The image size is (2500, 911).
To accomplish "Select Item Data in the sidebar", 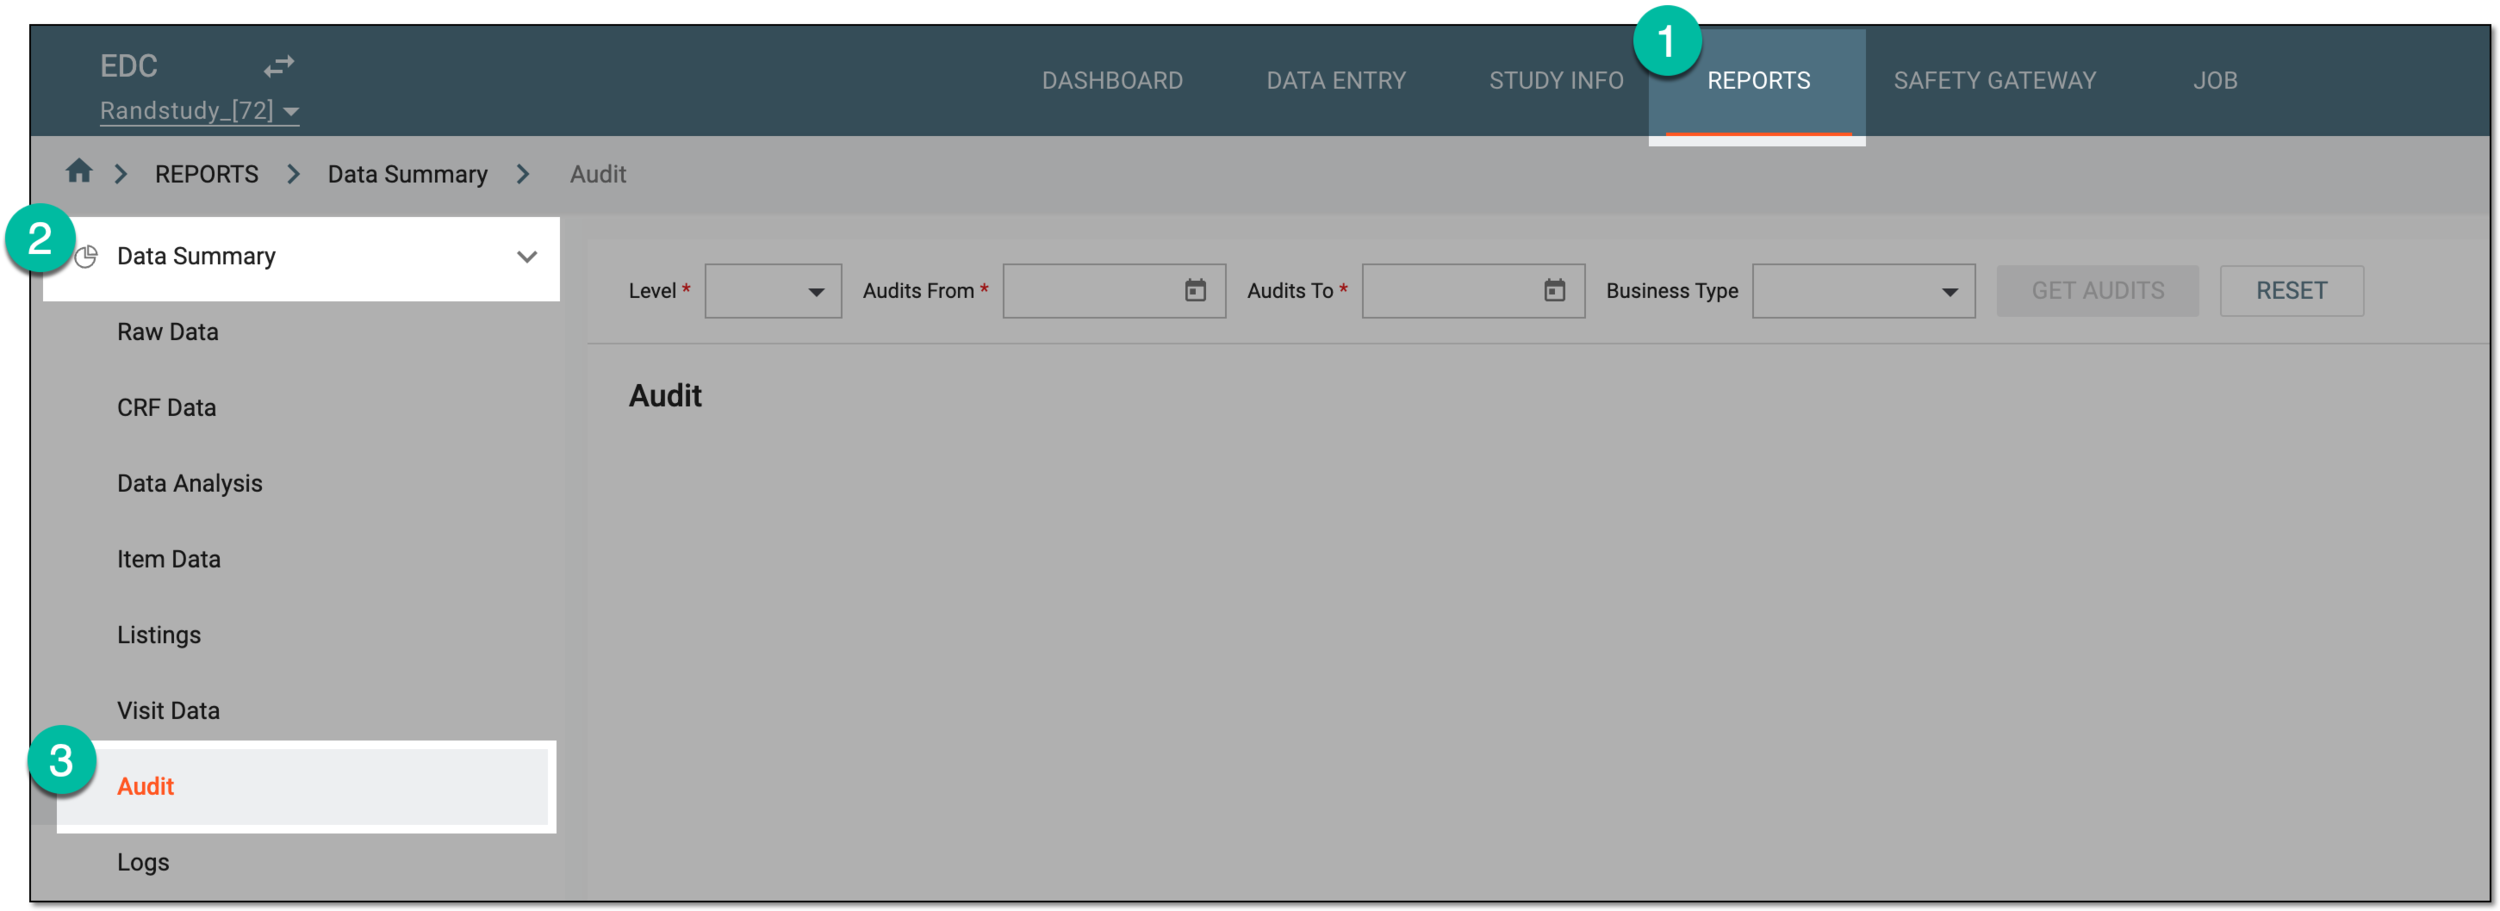I will click(168, 559).
